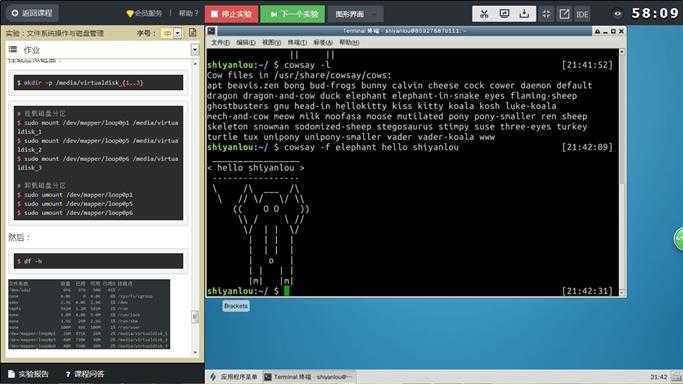Click the red 停止实验 stop experiment button
Image resolution: width=683 pixels, height=384 pixels.
(231, 14)
